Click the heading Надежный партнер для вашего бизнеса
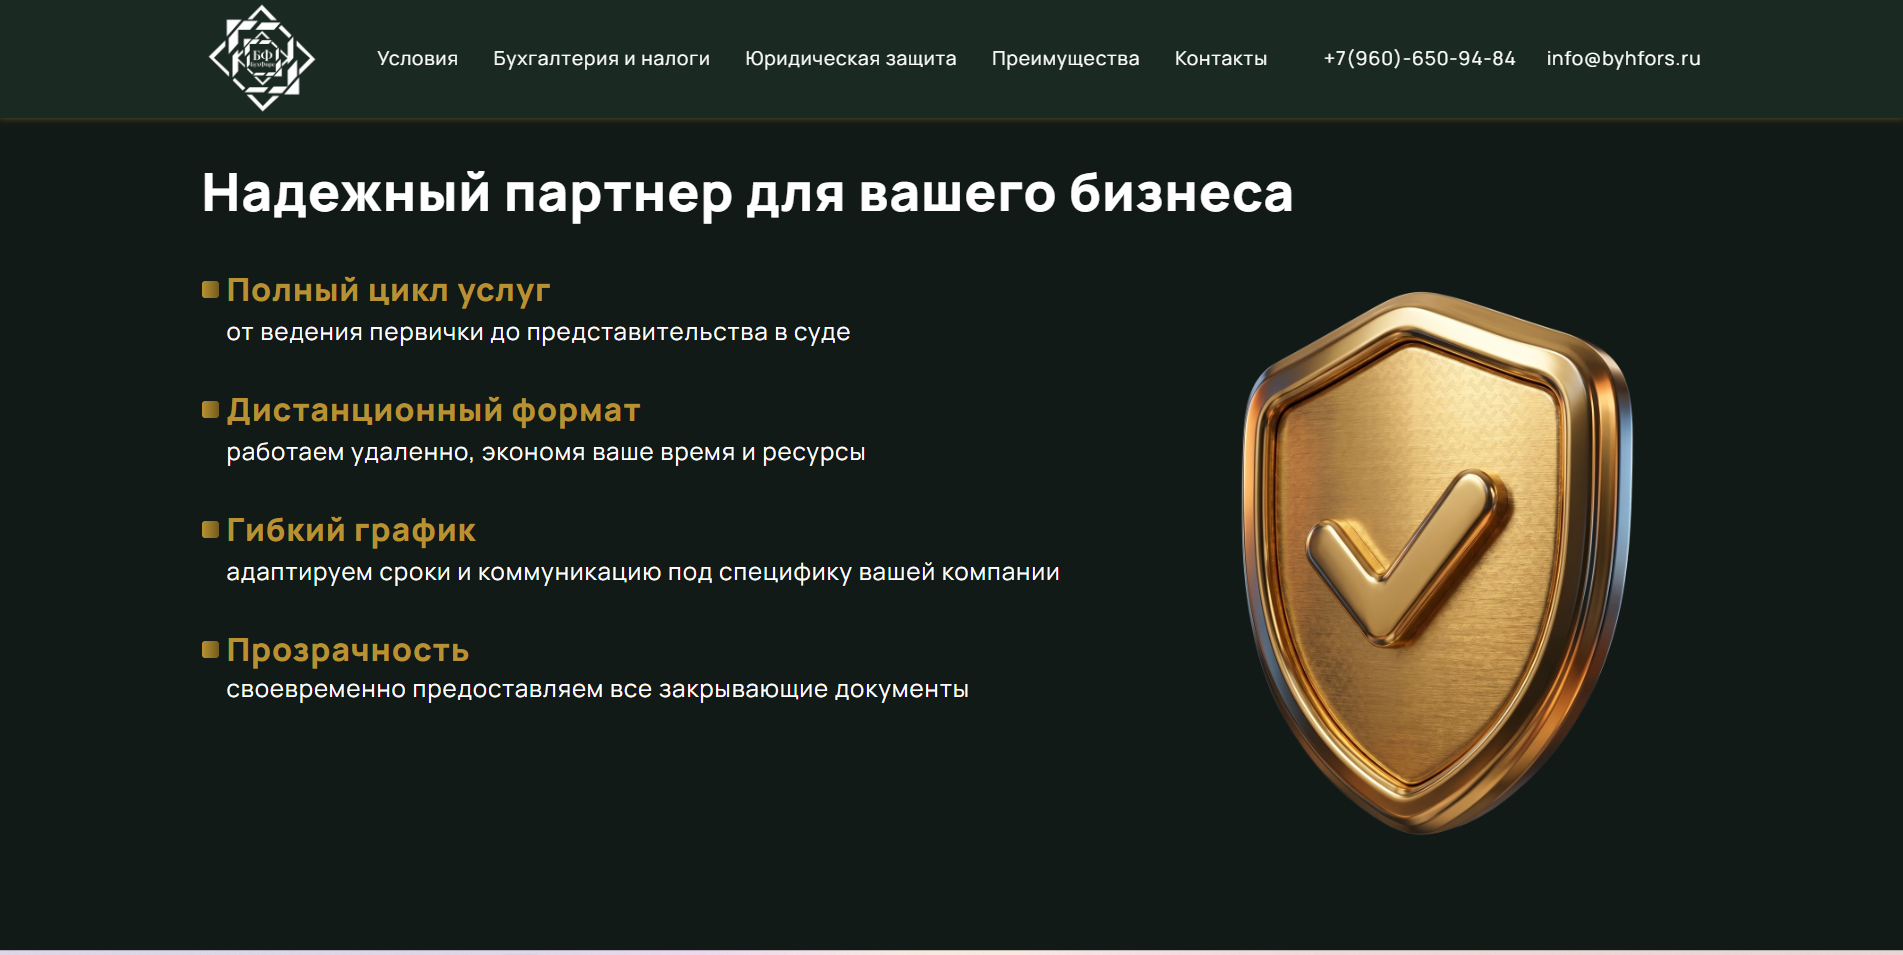This screenshot has width=1903, height=955. click(747, 193)
